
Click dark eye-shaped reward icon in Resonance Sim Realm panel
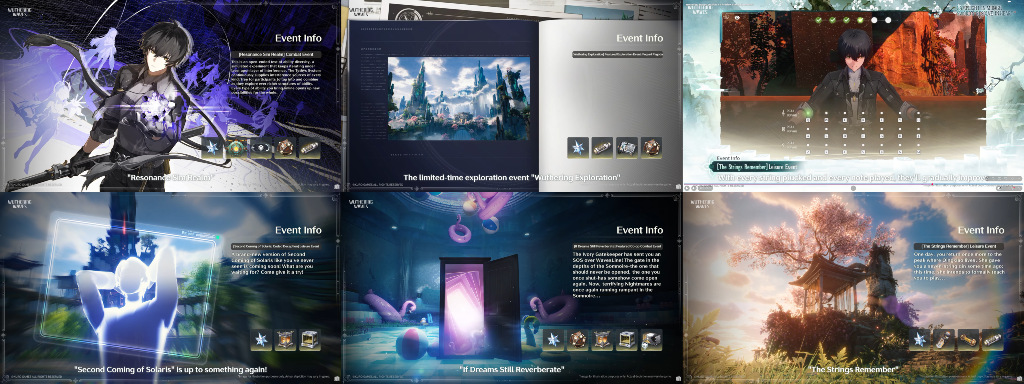click(261, 148)
